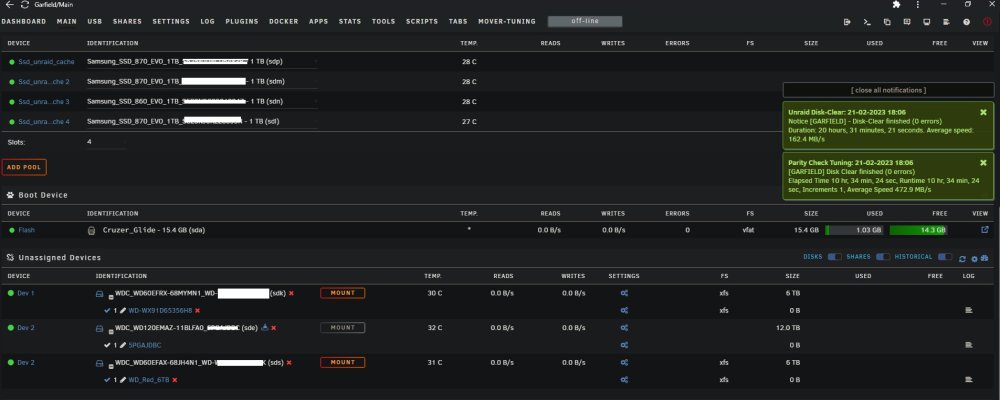Mount the WD60EFAX (sds) disk
This screenshot has width=1000, height=400.
pos(342,362)
